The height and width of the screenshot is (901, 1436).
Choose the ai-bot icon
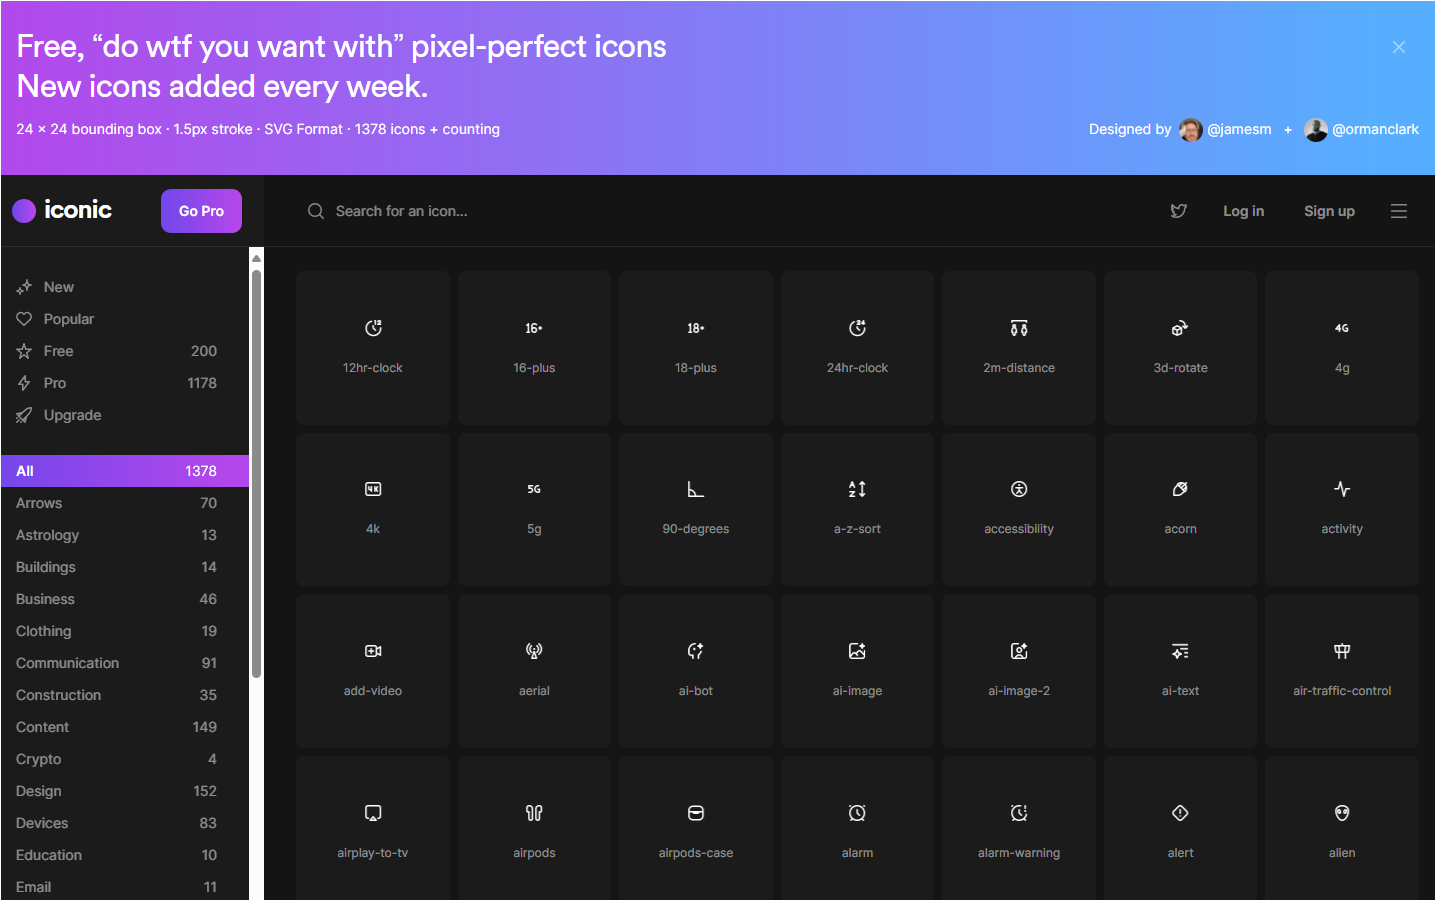tap(695, 670)
